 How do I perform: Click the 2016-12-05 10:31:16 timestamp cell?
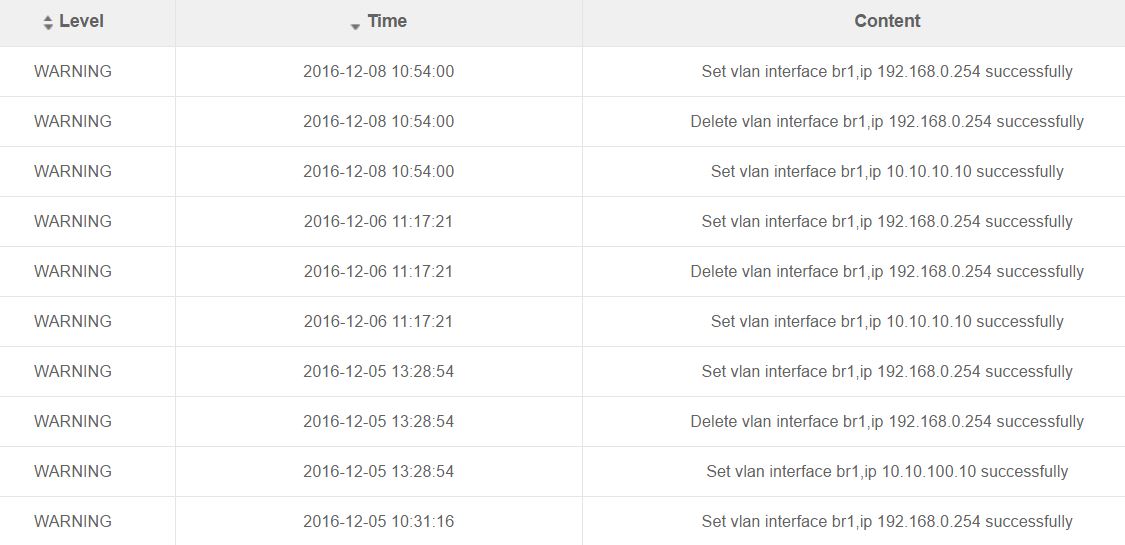[378, 522]
